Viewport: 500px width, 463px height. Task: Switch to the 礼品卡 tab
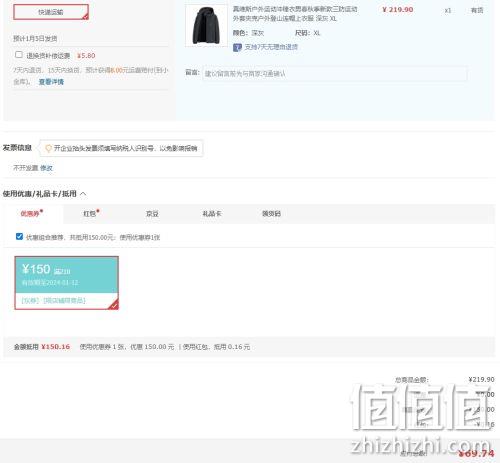[x=212, y=213]
